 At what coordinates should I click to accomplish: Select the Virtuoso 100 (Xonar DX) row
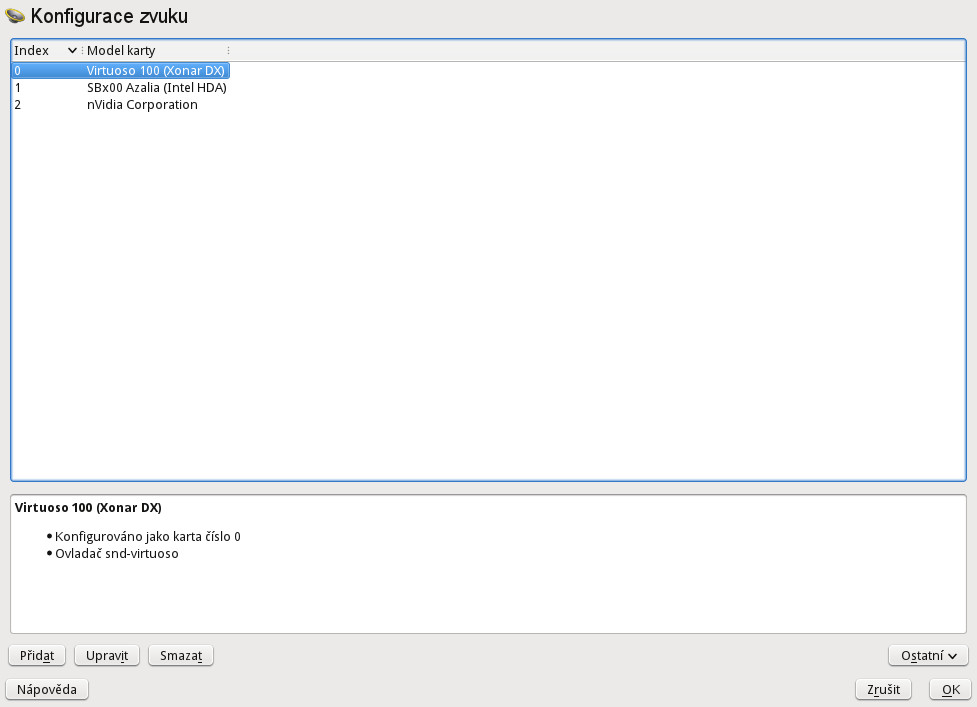(121, 70)
